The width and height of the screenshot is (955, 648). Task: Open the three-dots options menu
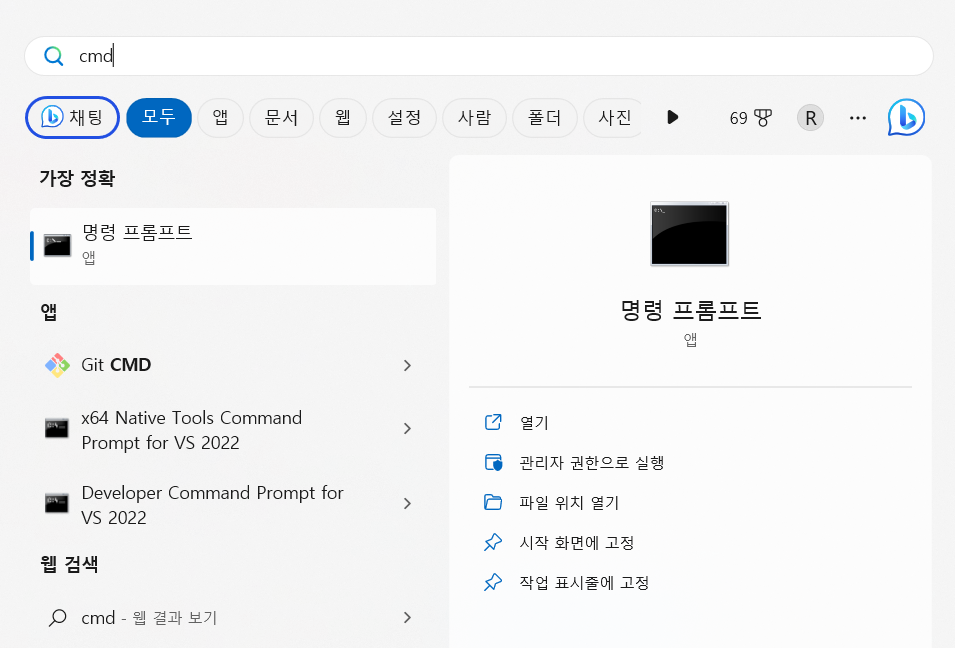[858, 118]
